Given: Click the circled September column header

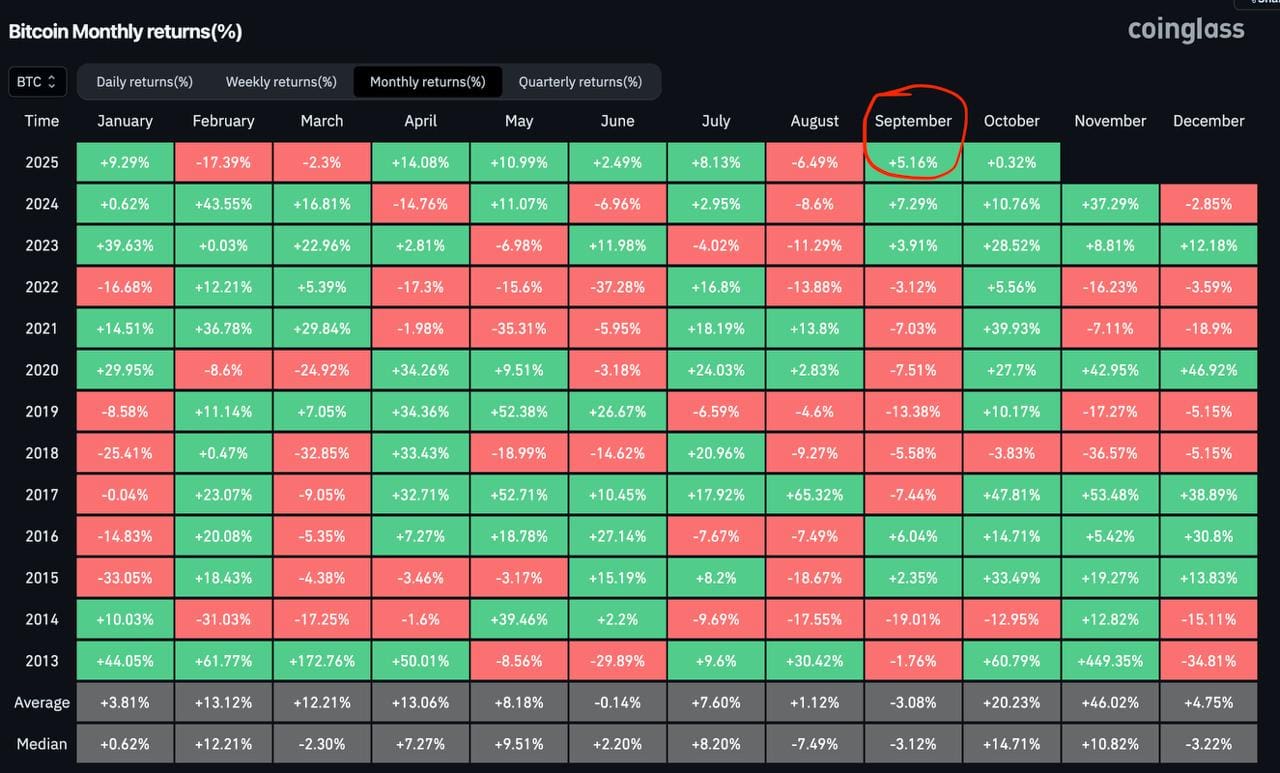Looking at the screenshot, I should click(x=915, y=120).
